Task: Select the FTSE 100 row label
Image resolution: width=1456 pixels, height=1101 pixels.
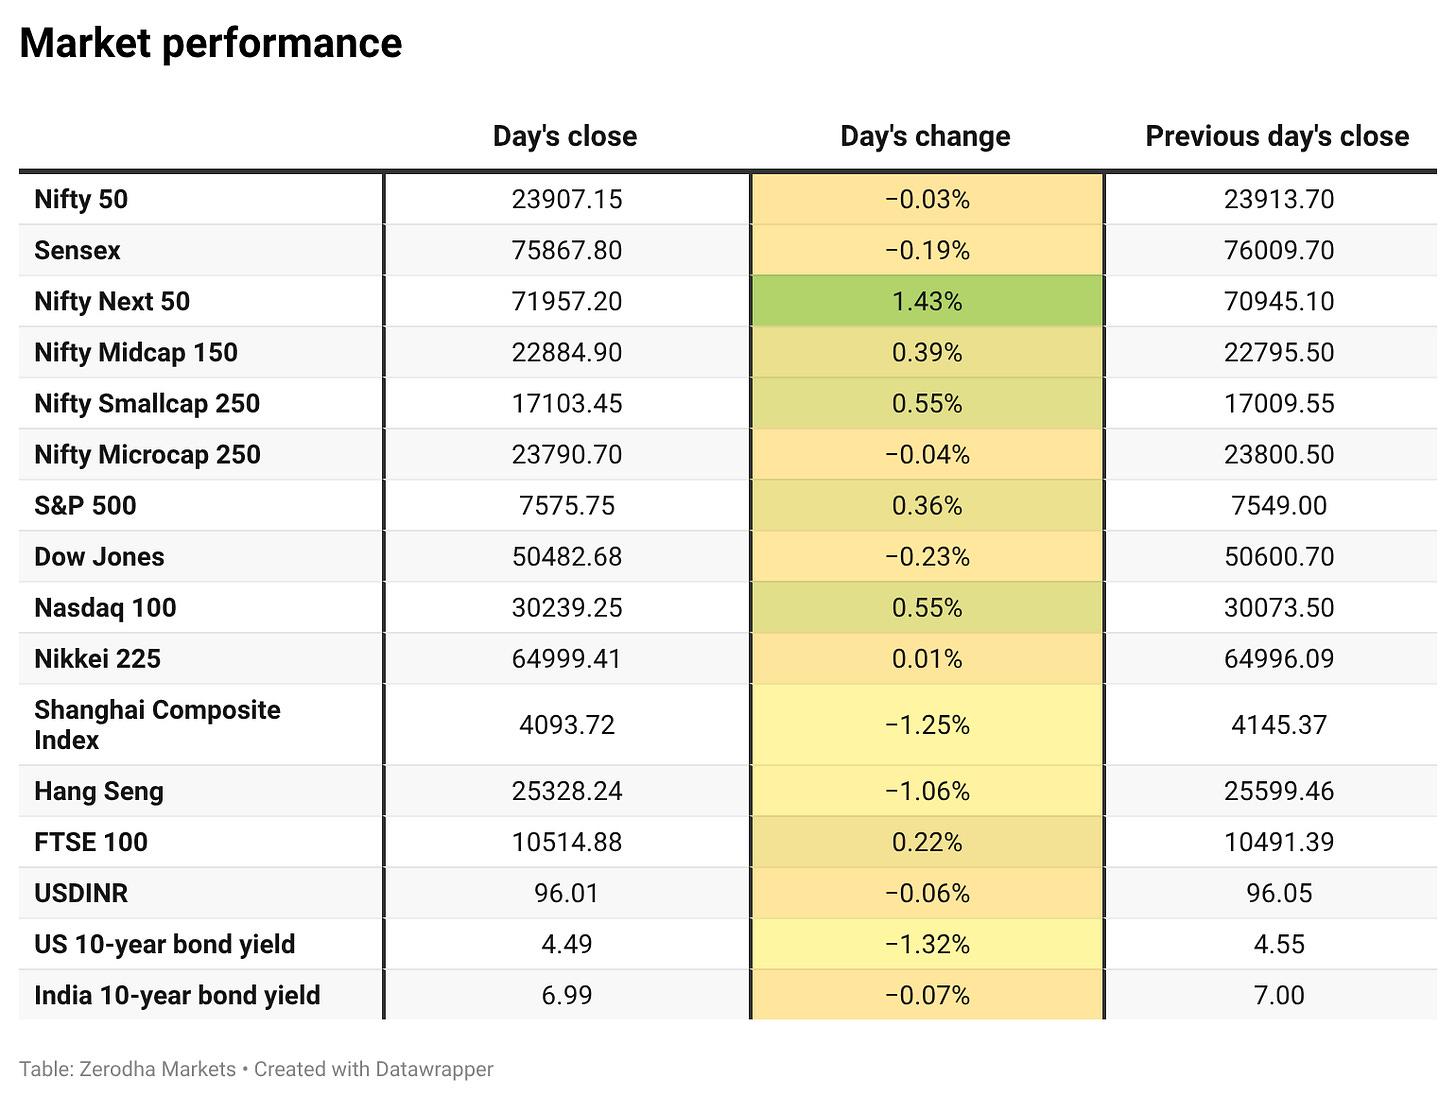Action: (x=91, y=842)
